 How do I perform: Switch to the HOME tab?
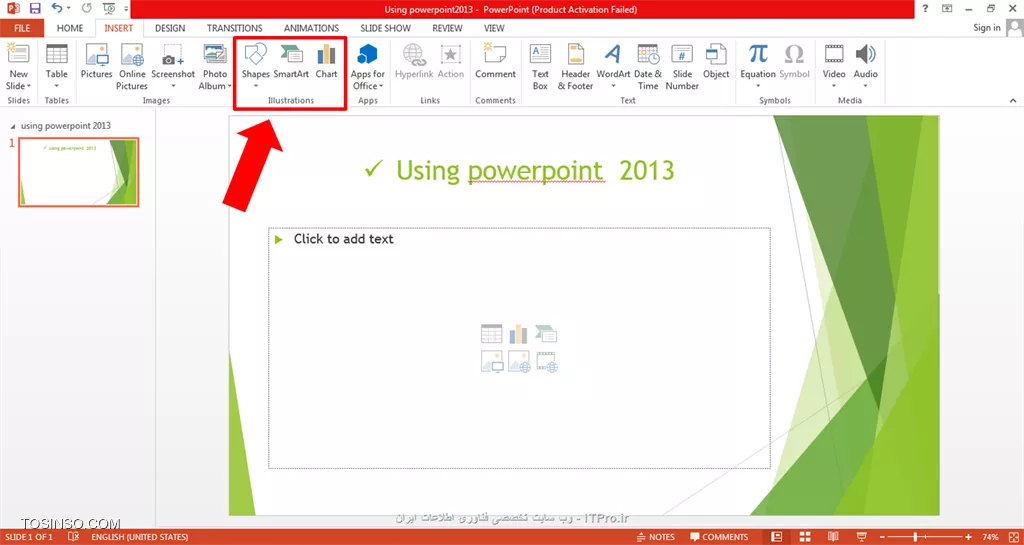point(70,28)
